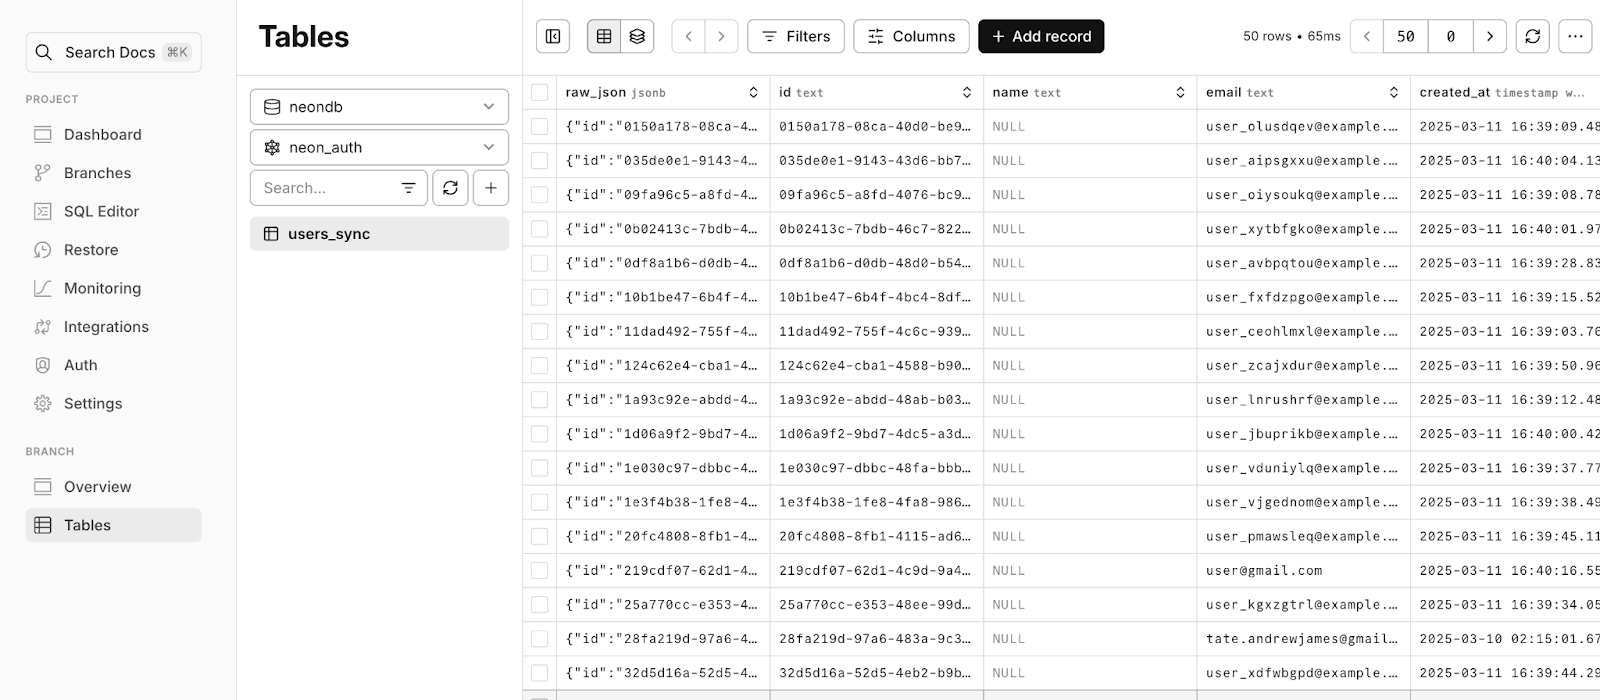Click the Add record button

point(1041,36)
